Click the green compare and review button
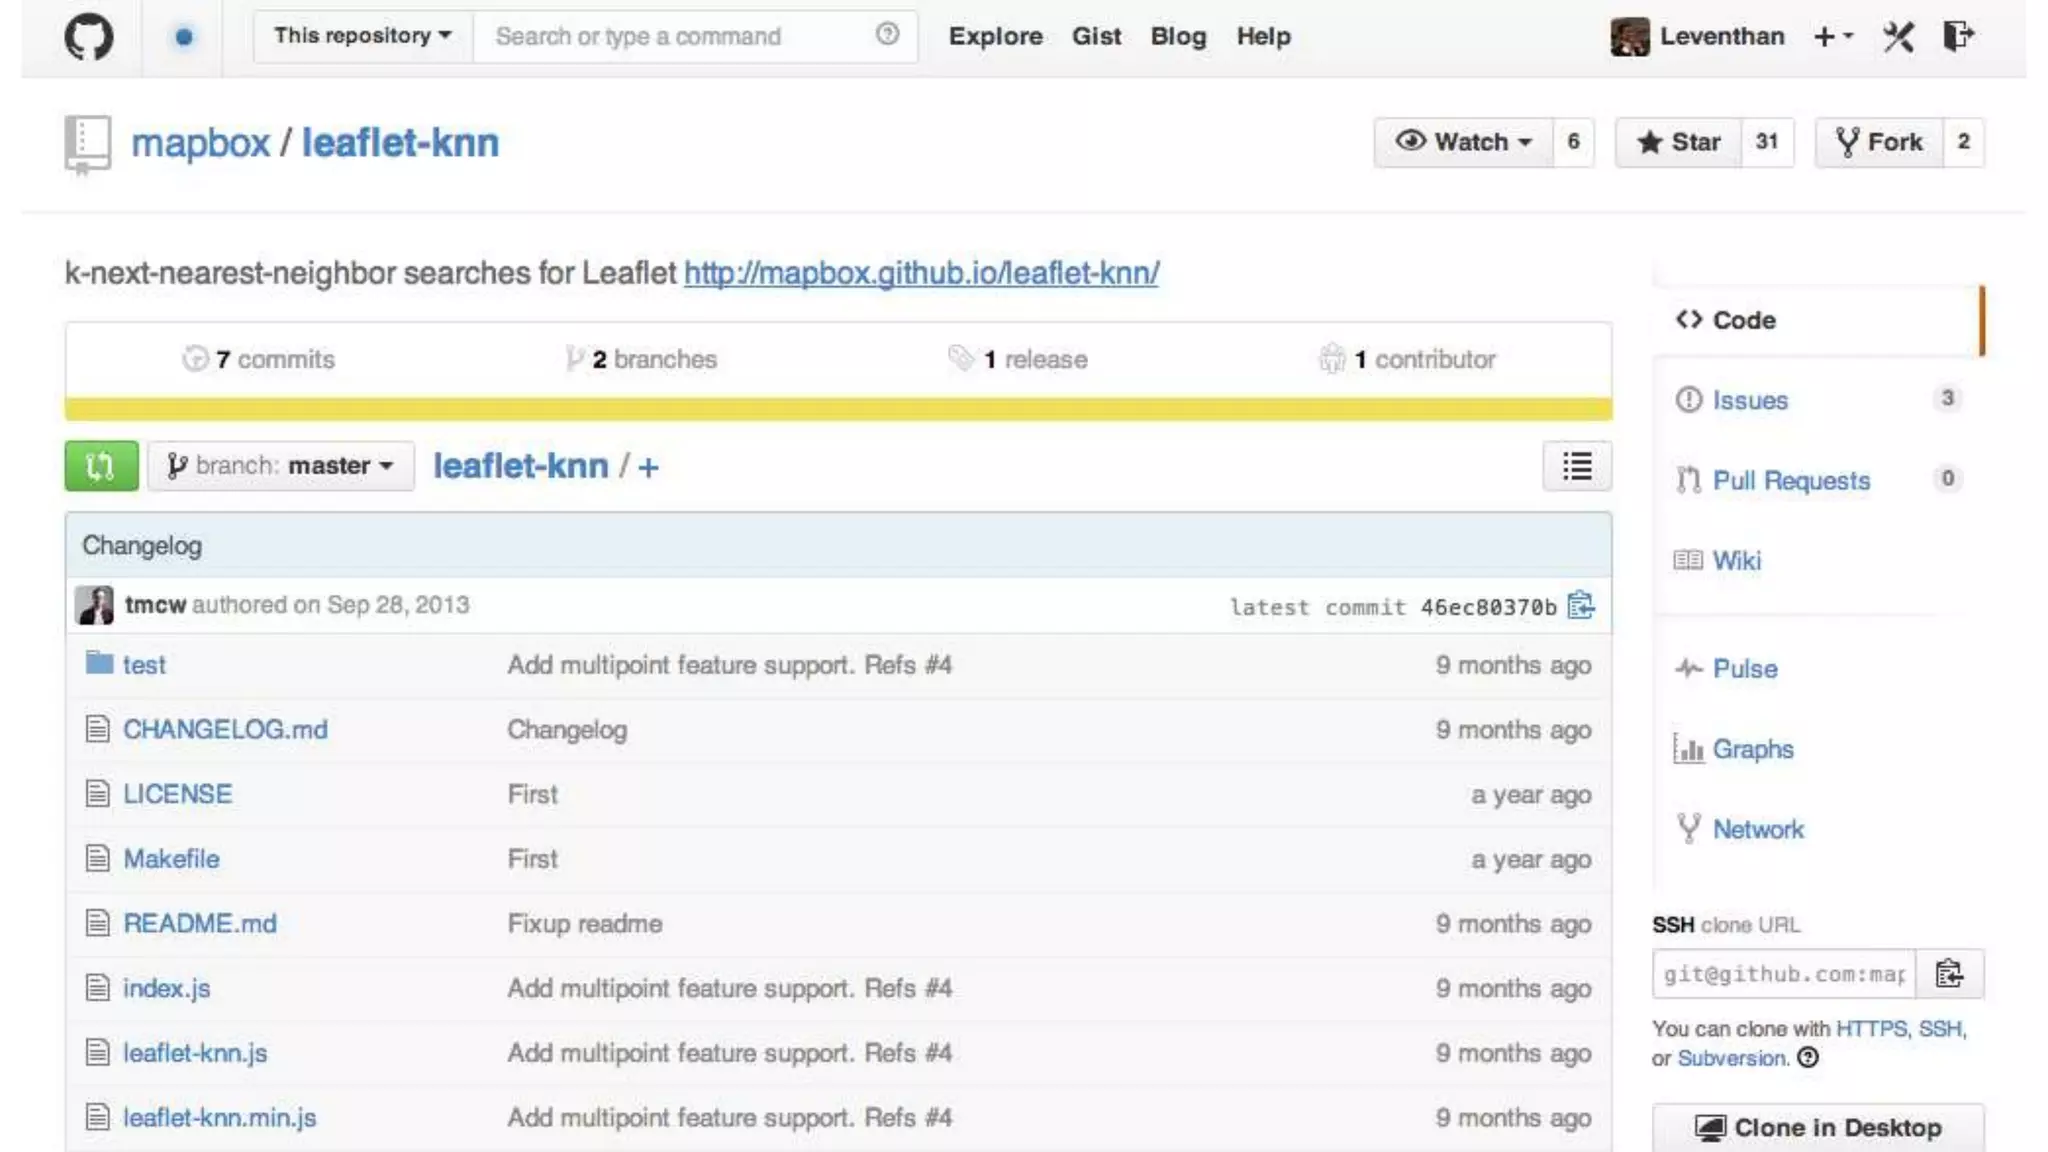The width and height of the screenshot is (2048, 1152). 101,466
